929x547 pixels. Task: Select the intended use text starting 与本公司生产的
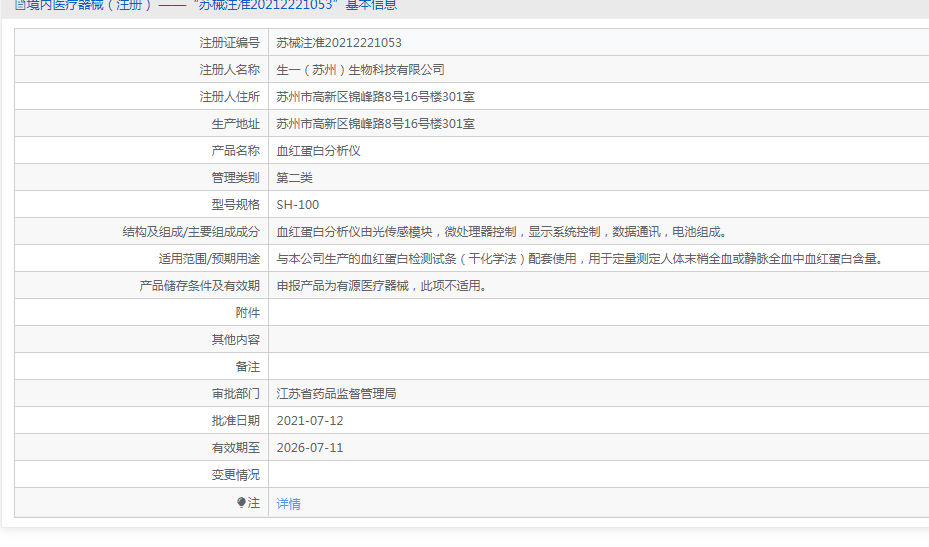pyautogui.click(x=579, y=258)
